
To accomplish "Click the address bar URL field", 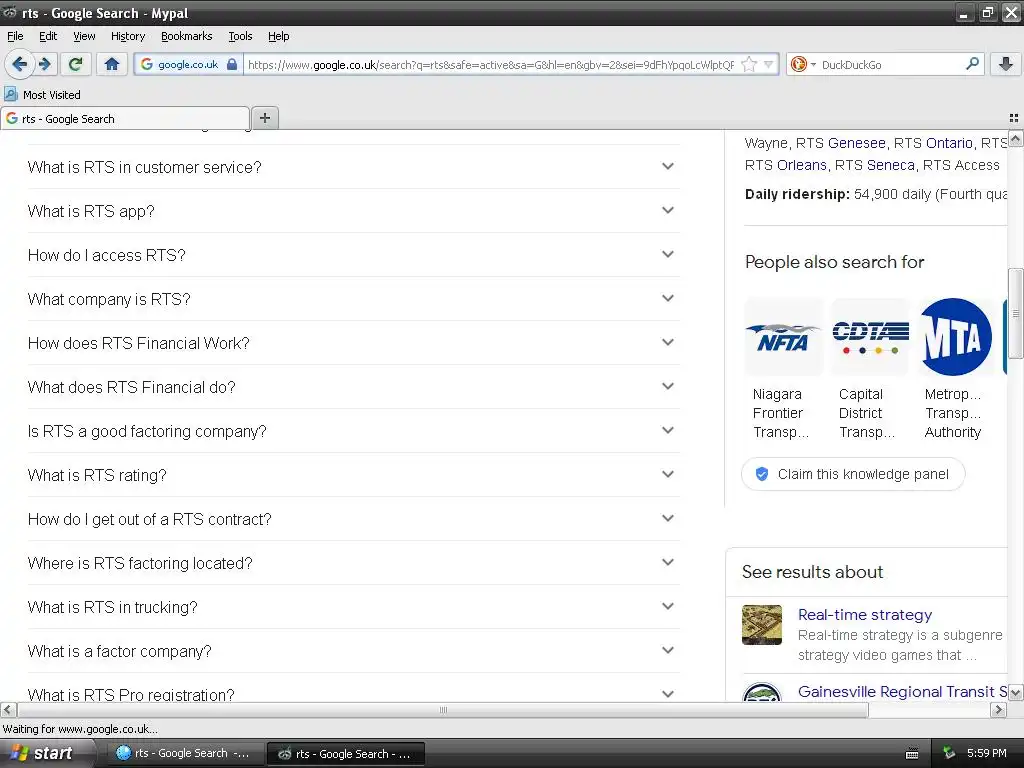I will pos(491,64).
